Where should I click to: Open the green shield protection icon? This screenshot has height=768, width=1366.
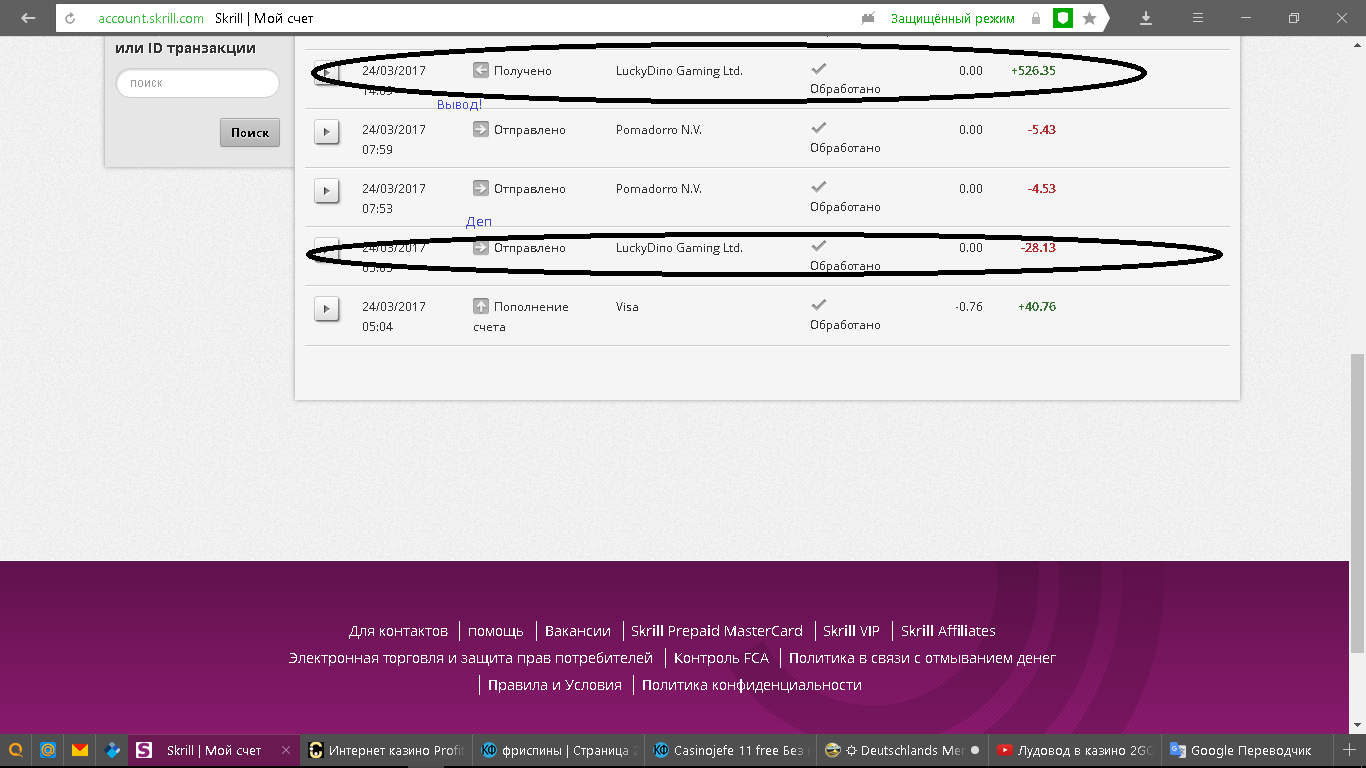1063,18
